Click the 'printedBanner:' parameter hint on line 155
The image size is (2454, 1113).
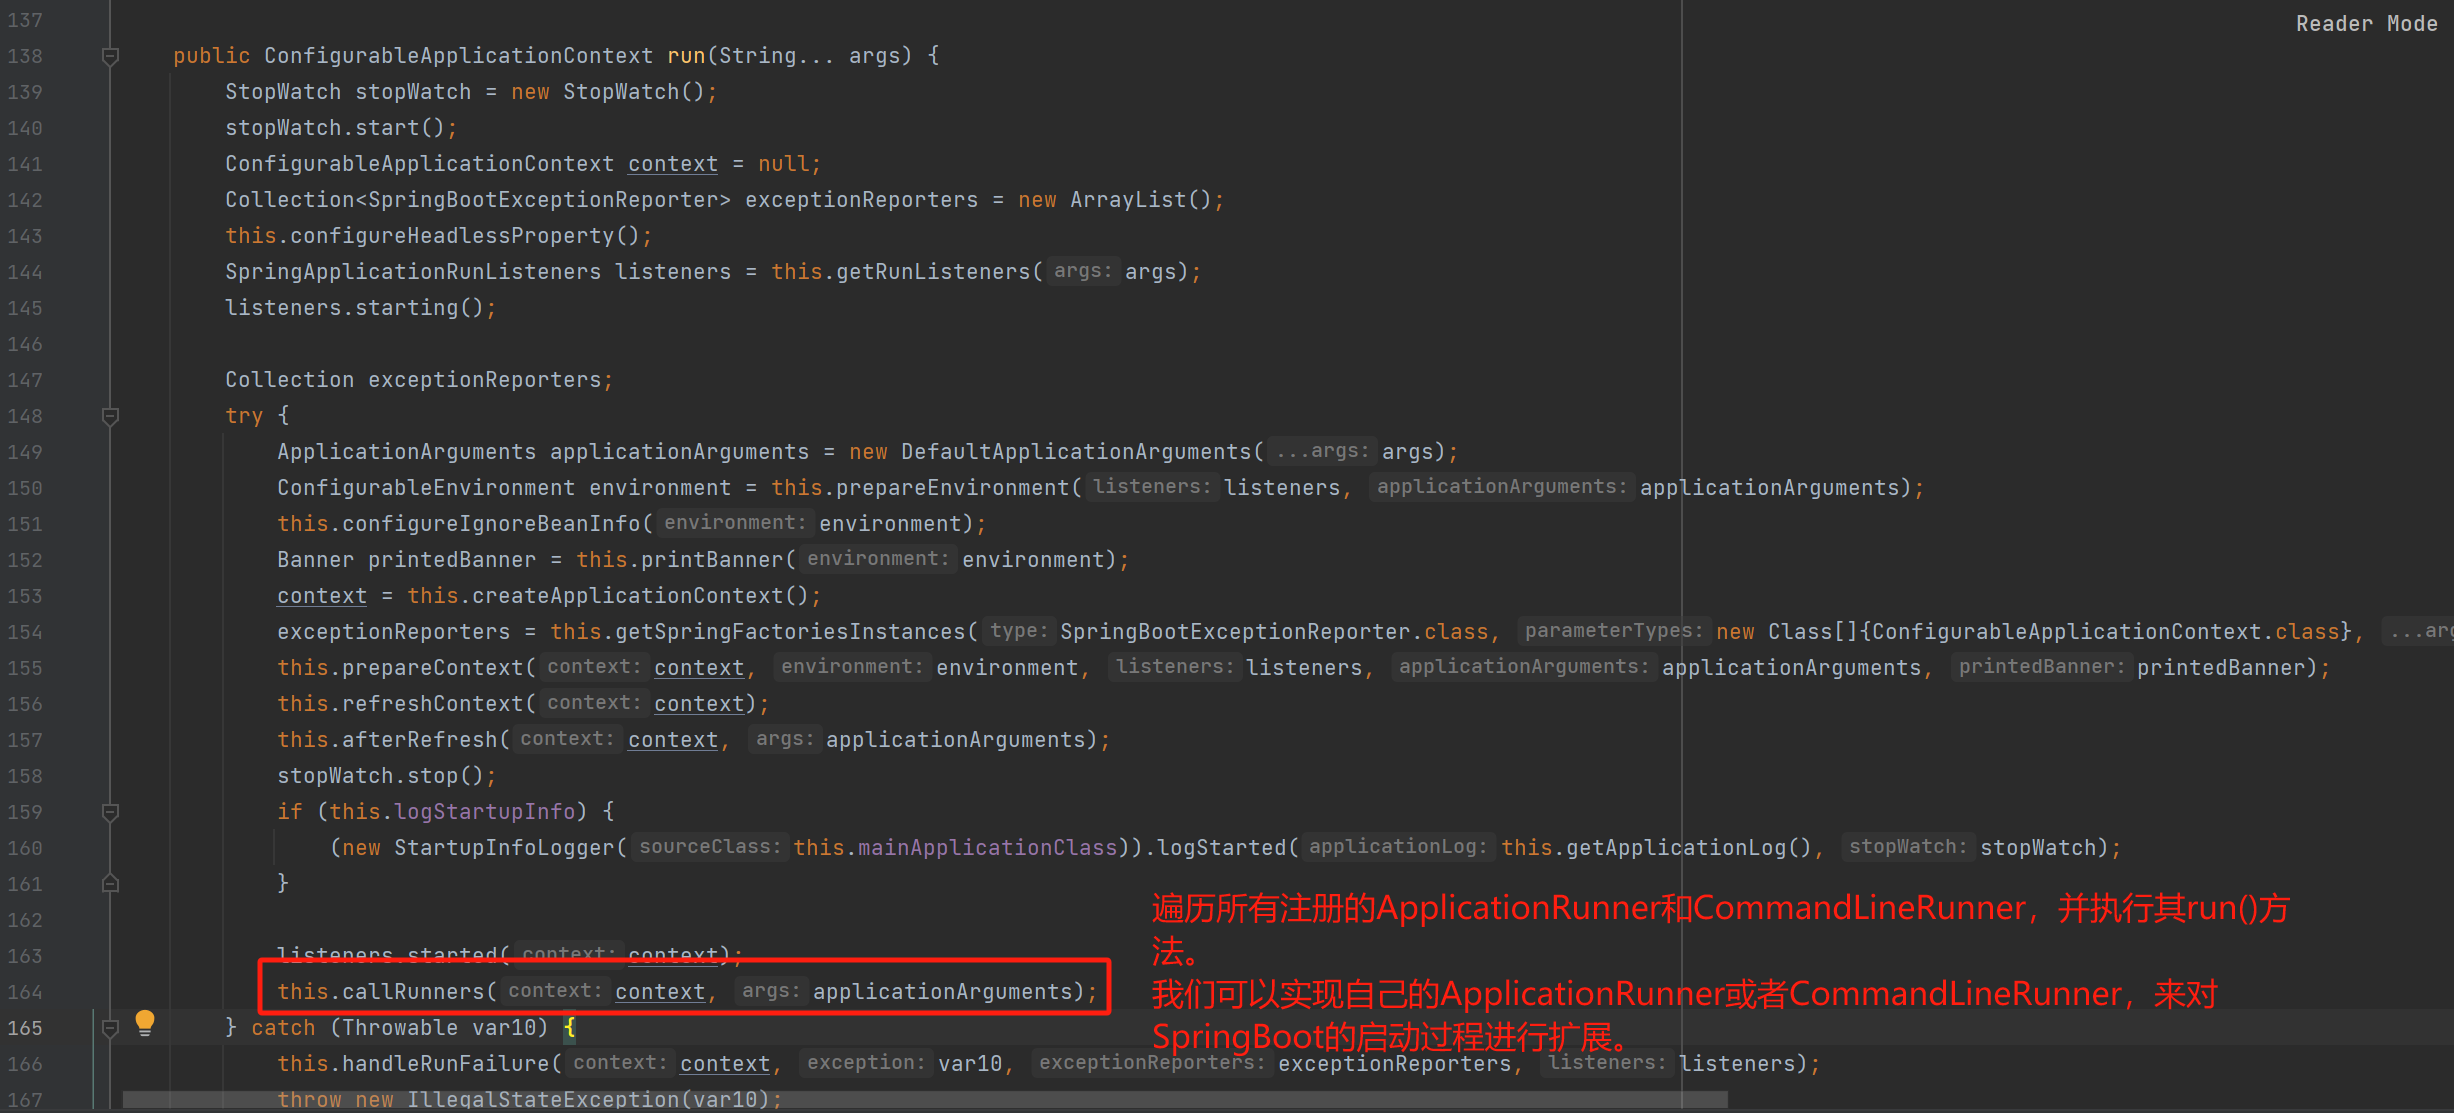[x=2041, y=667]
